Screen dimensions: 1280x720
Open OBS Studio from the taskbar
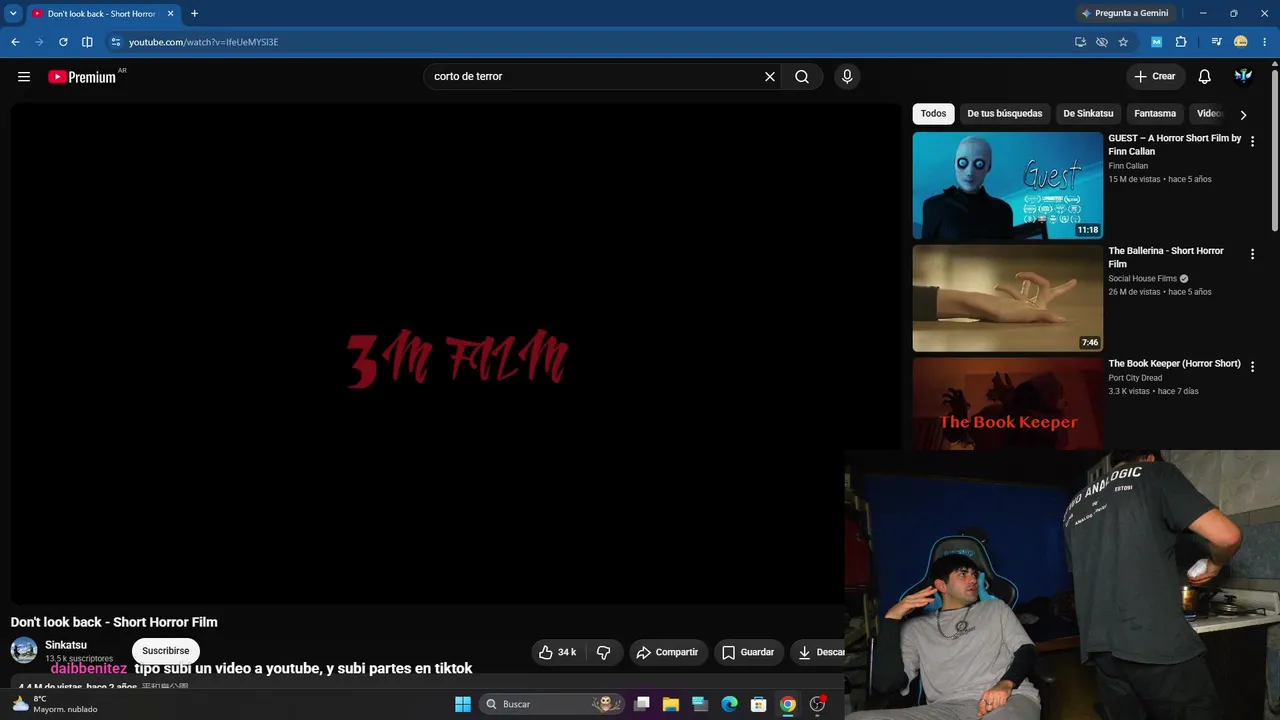817,704
